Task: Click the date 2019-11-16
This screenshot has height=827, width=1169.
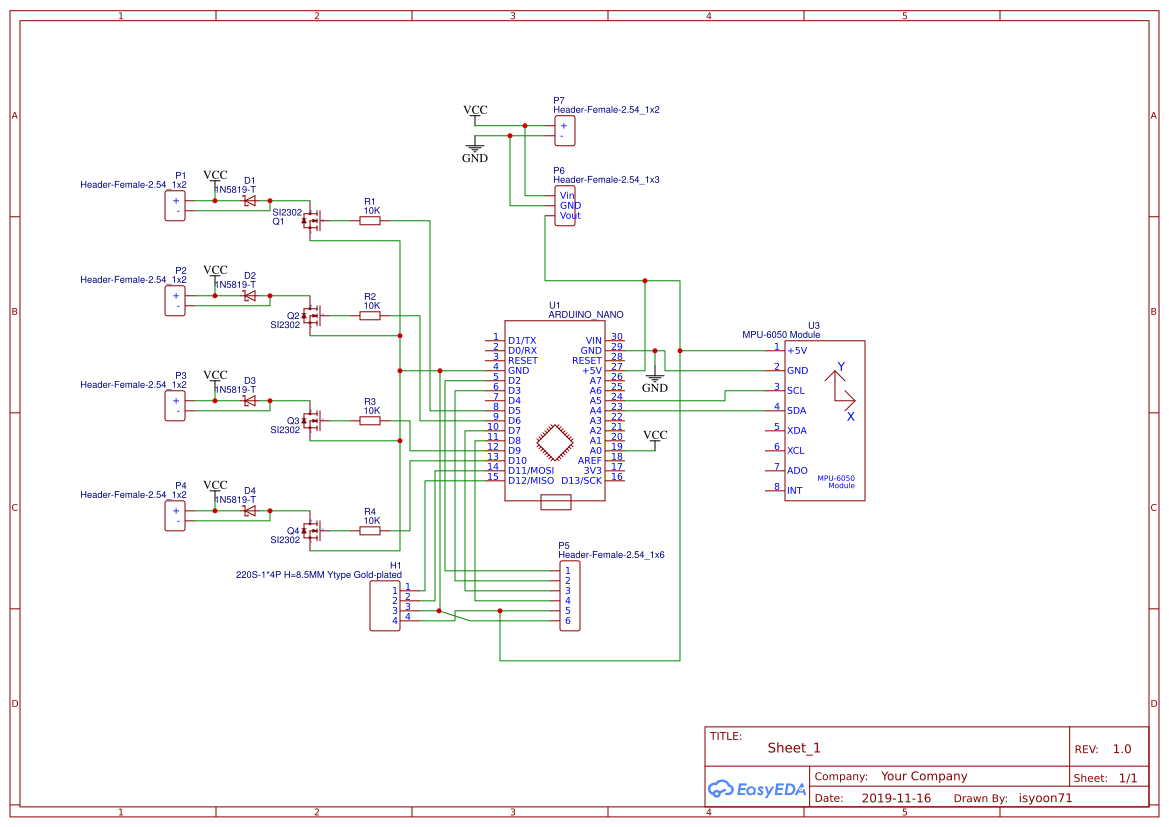Action: (x=896, y=798)
